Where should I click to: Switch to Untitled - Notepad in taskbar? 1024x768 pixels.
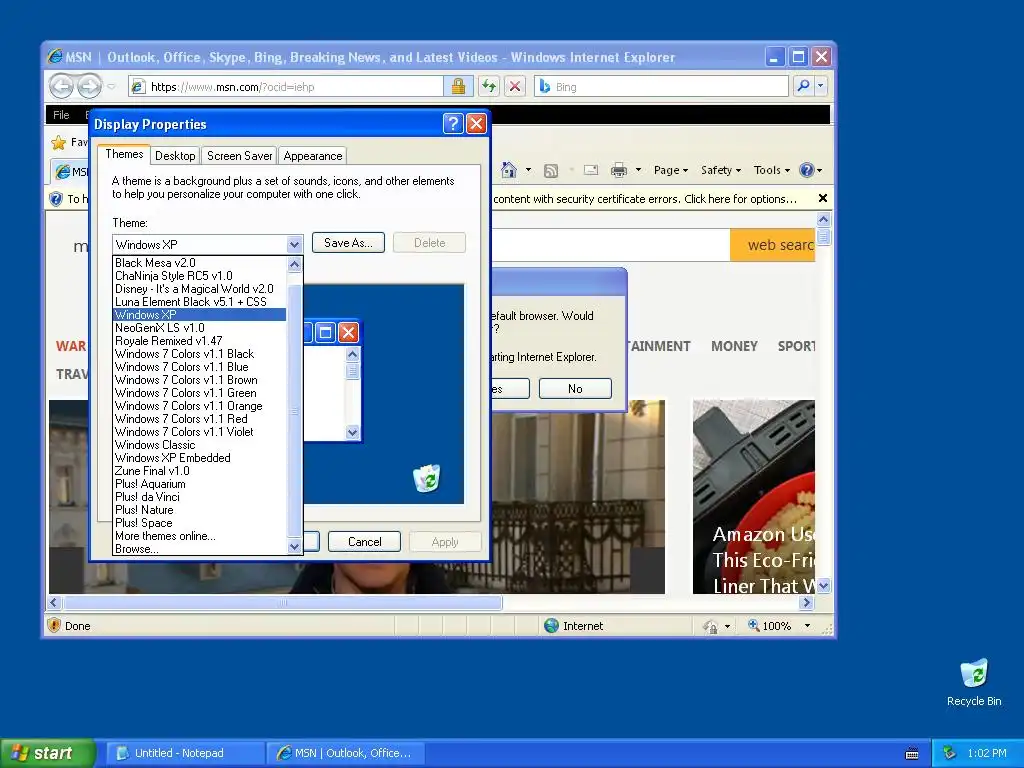[x=185, y=753]
